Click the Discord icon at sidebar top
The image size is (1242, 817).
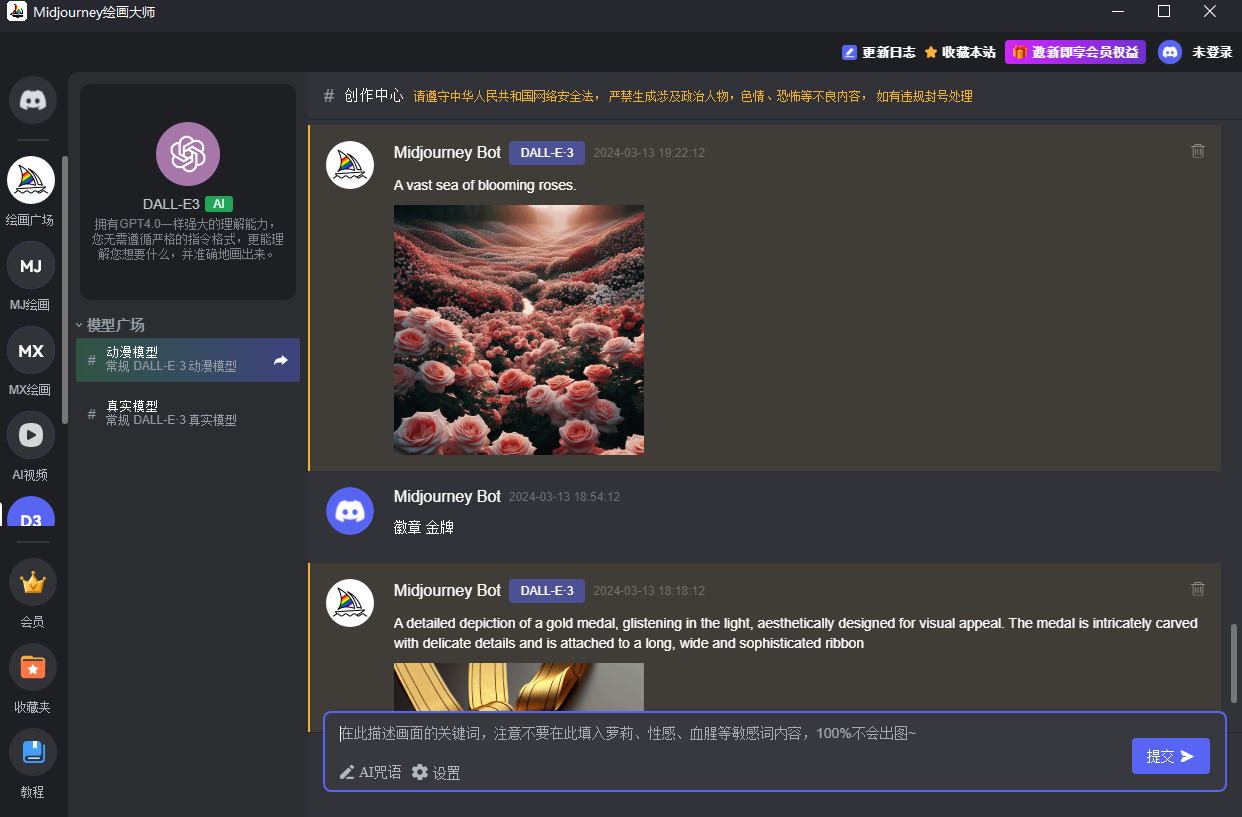click(x=31, y=100)
